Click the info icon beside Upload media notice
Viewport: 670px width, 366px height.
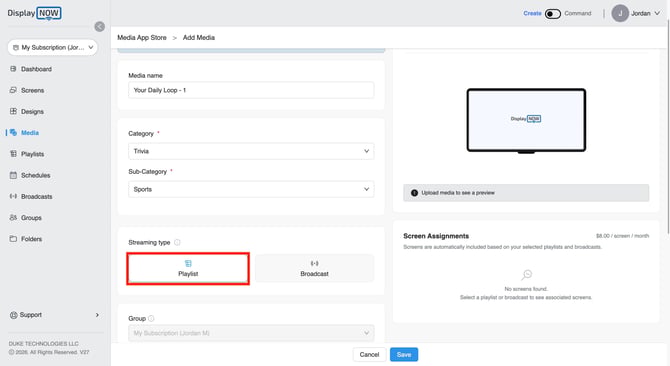click(414, 193)
